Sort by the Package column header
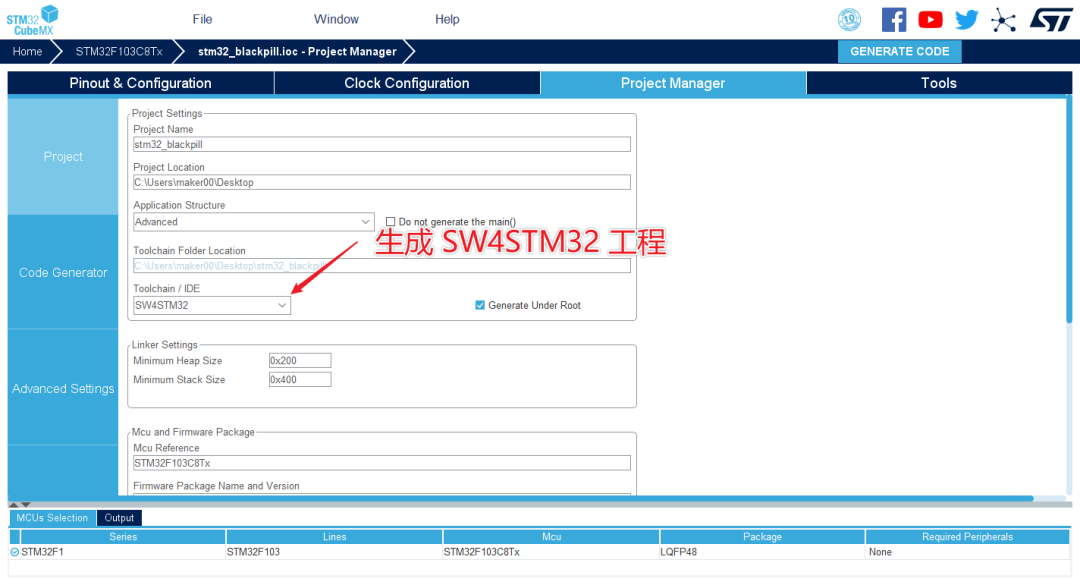This screenshot has width=1080, height=585. click(762, 537)
